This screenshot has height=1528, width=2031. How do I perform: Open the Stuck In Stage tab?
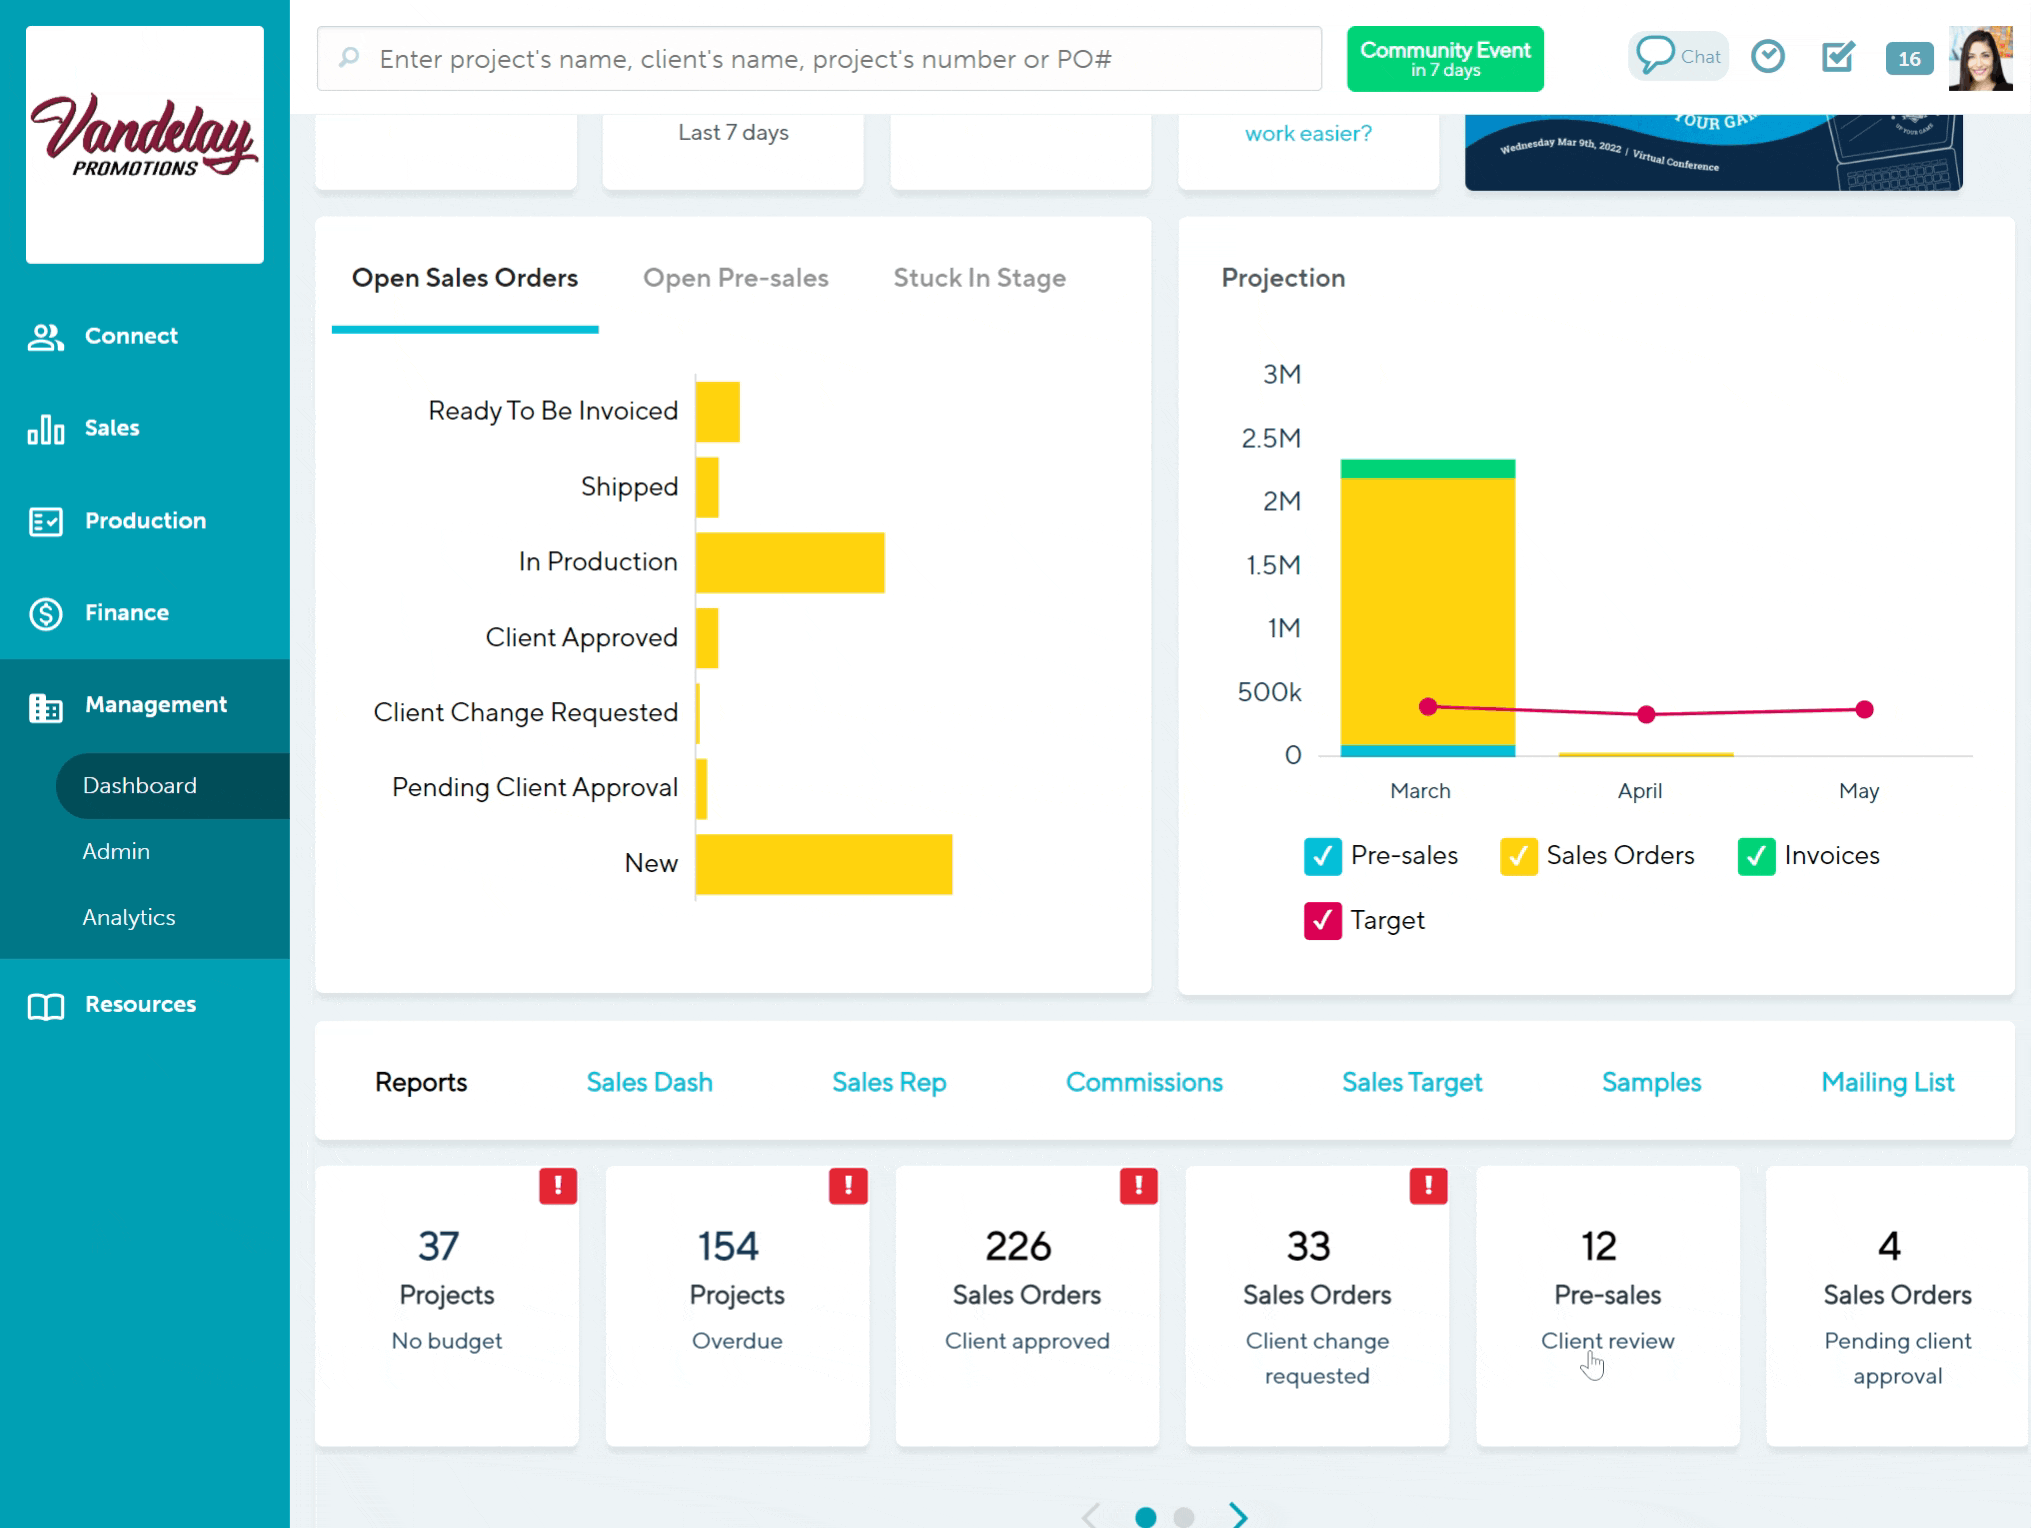[980, 278]
